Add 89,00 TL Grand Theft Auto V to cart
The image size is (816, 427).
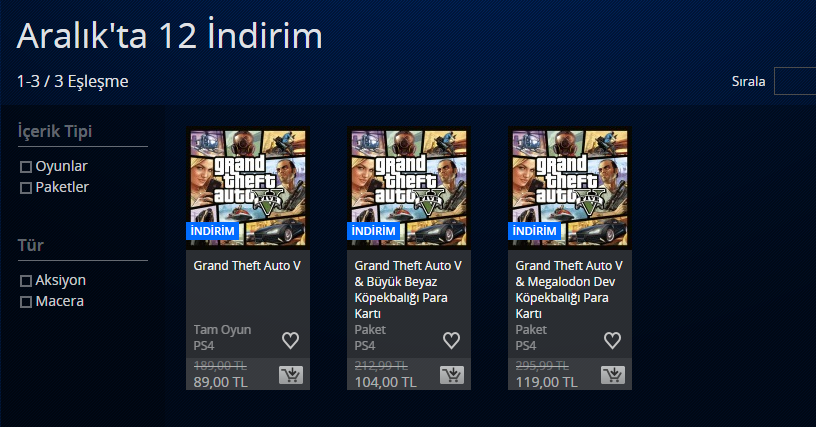click(x=290, y=374)
